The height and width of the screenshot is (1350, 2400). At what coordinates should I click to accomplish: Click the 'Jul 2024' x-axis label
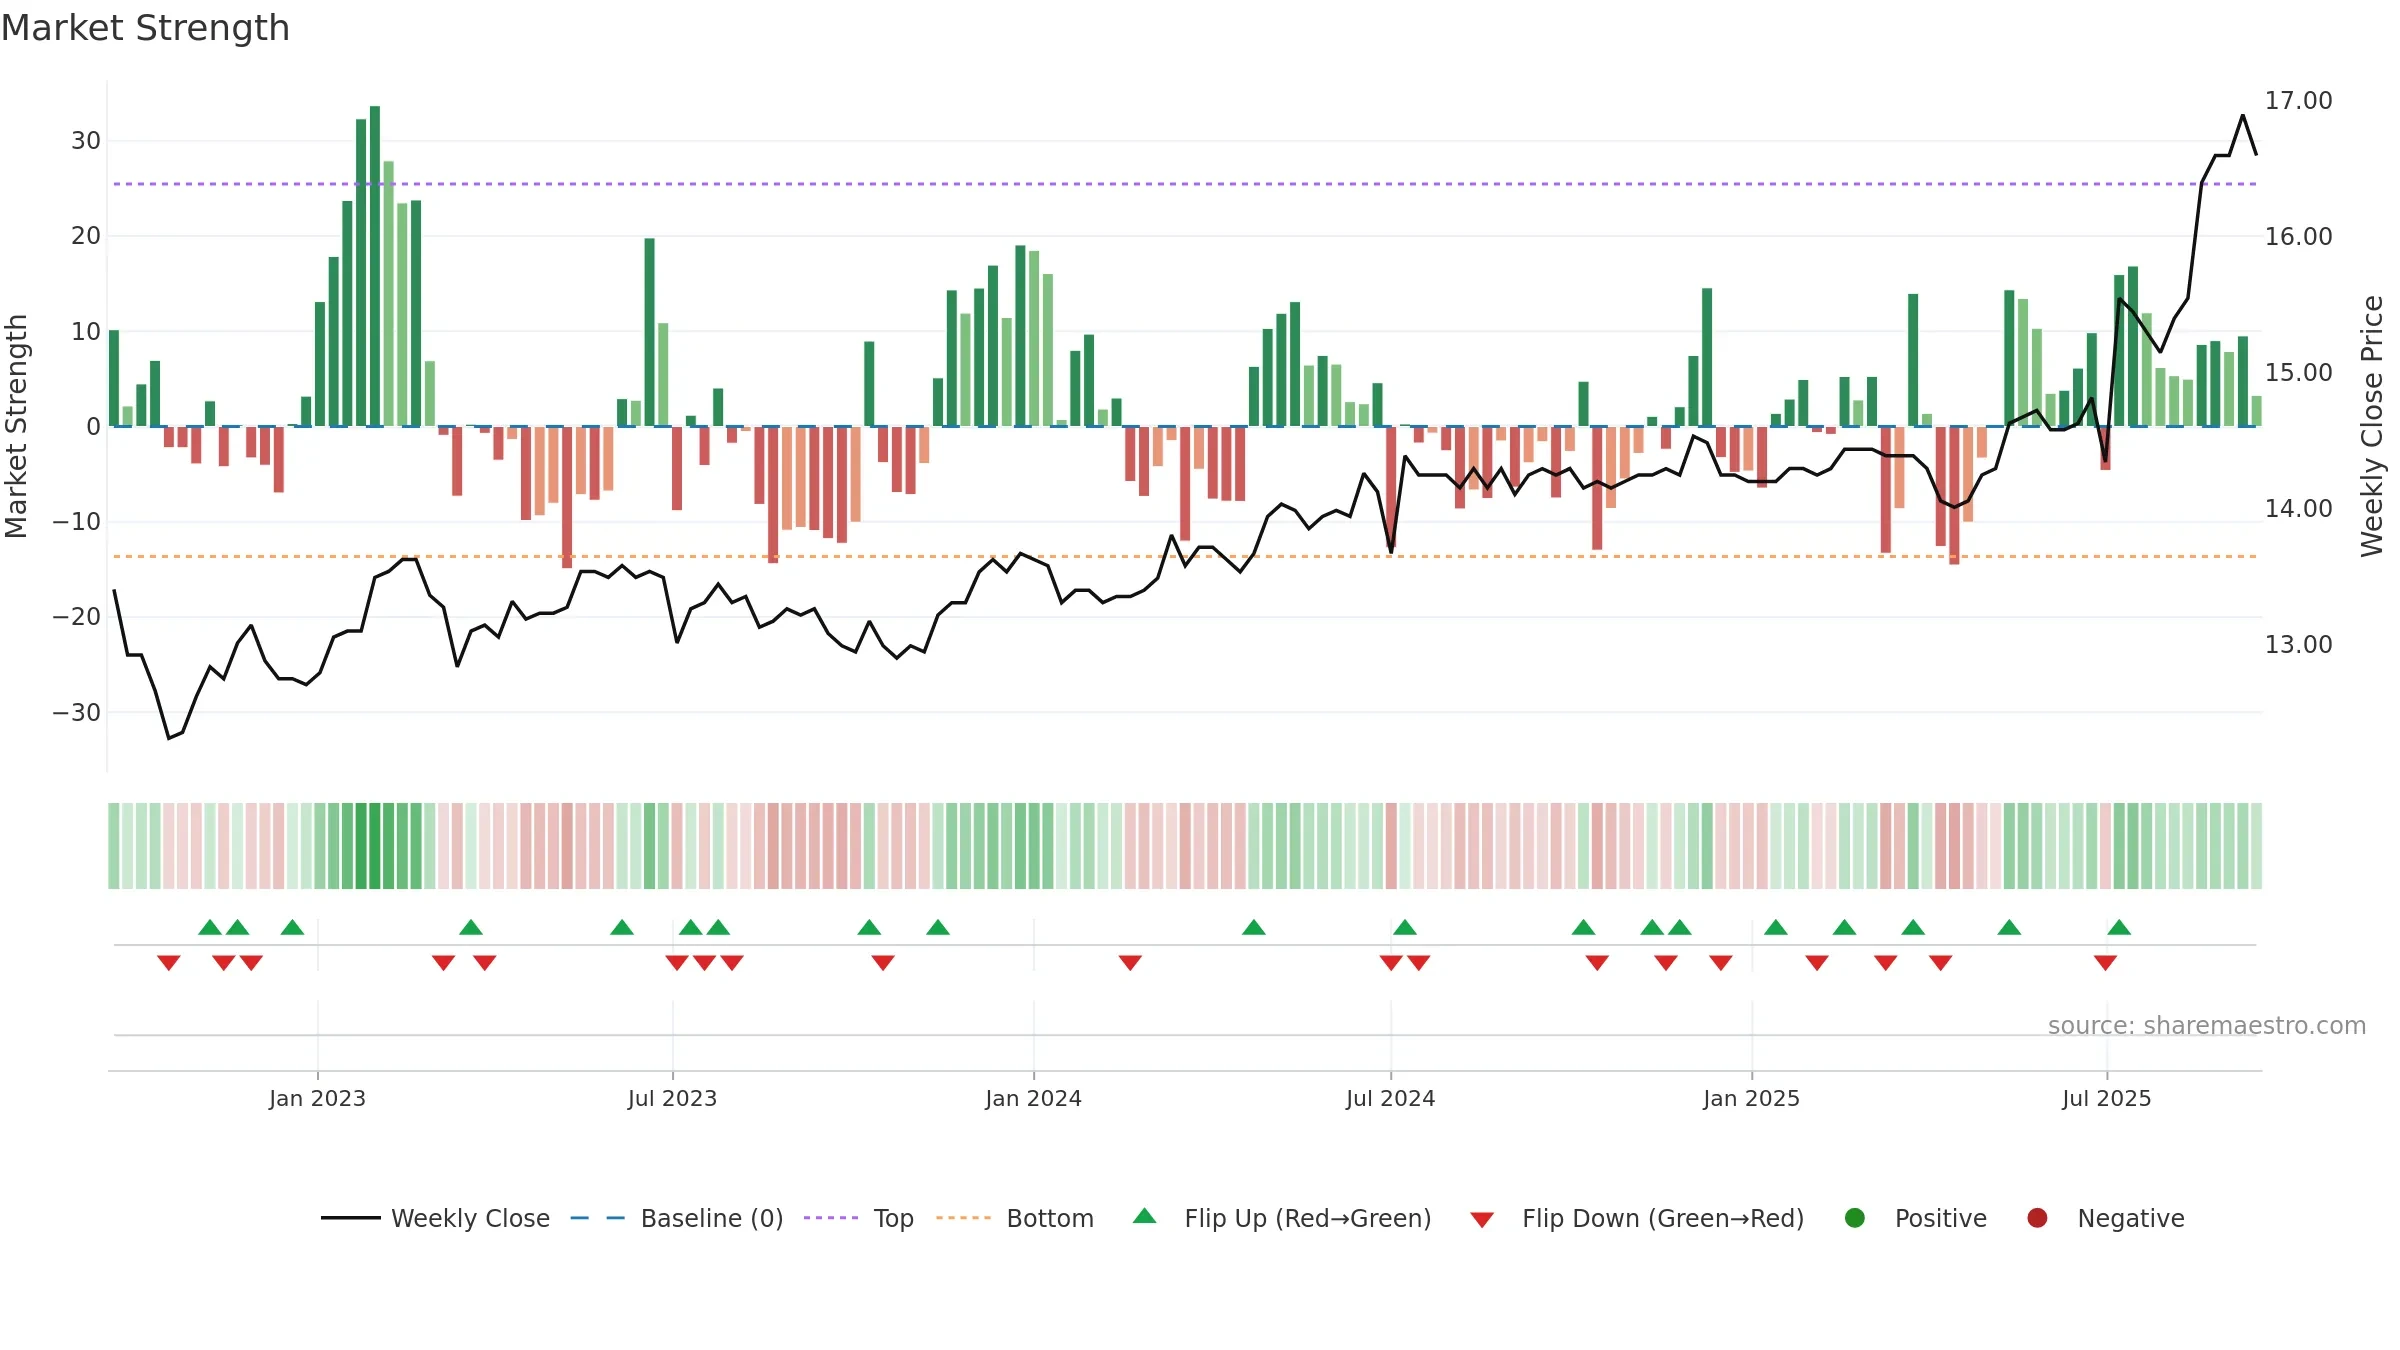(x=1390, y=1098)
